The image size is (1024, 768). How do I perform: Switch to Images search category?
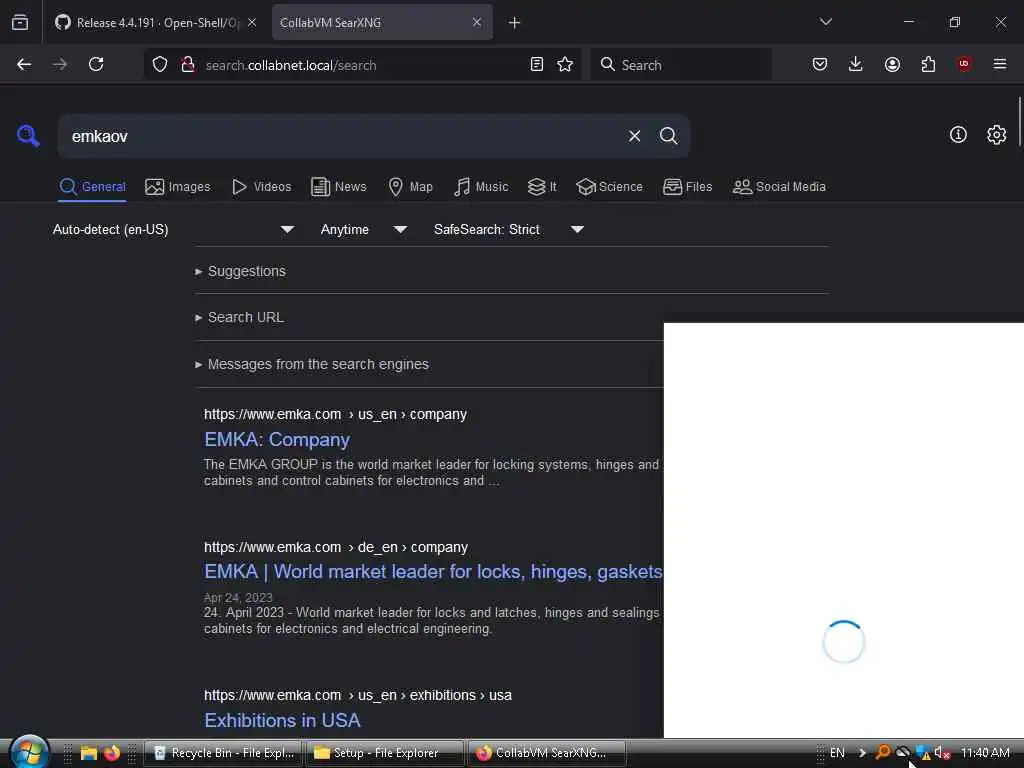tap(178, 187)
